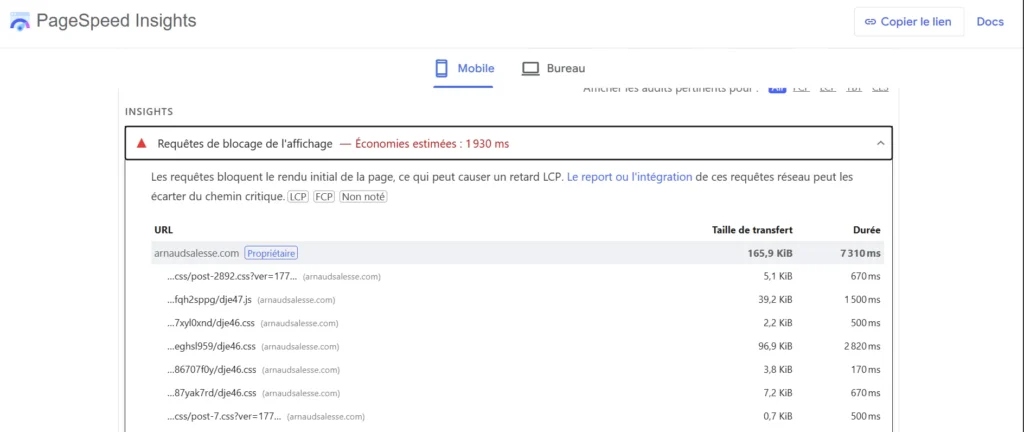Switch to the Mobile tab
This screenshot has height=432, width=1024.
click(464, 68)
